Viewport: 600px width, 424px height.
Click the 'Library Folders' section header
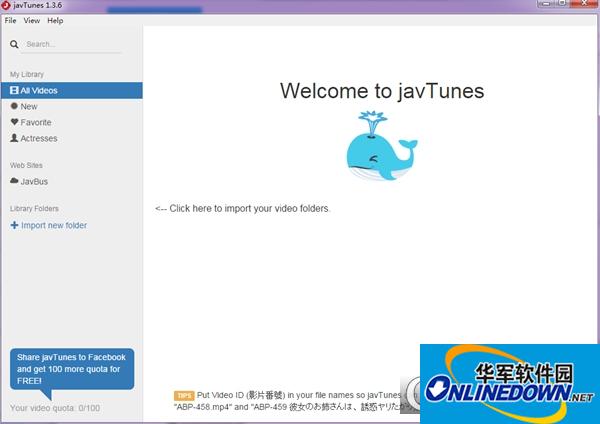point(34,209)
